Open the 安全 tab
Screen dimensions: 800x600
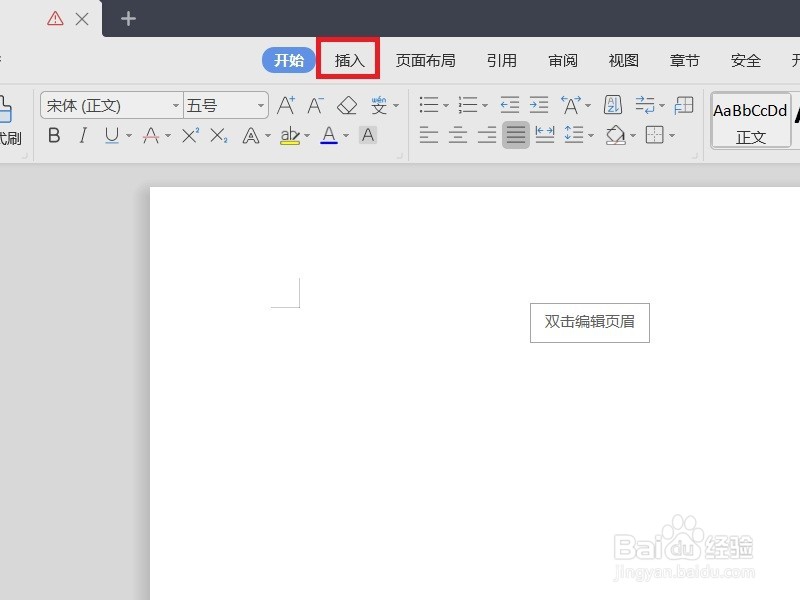tap(745, 61)
